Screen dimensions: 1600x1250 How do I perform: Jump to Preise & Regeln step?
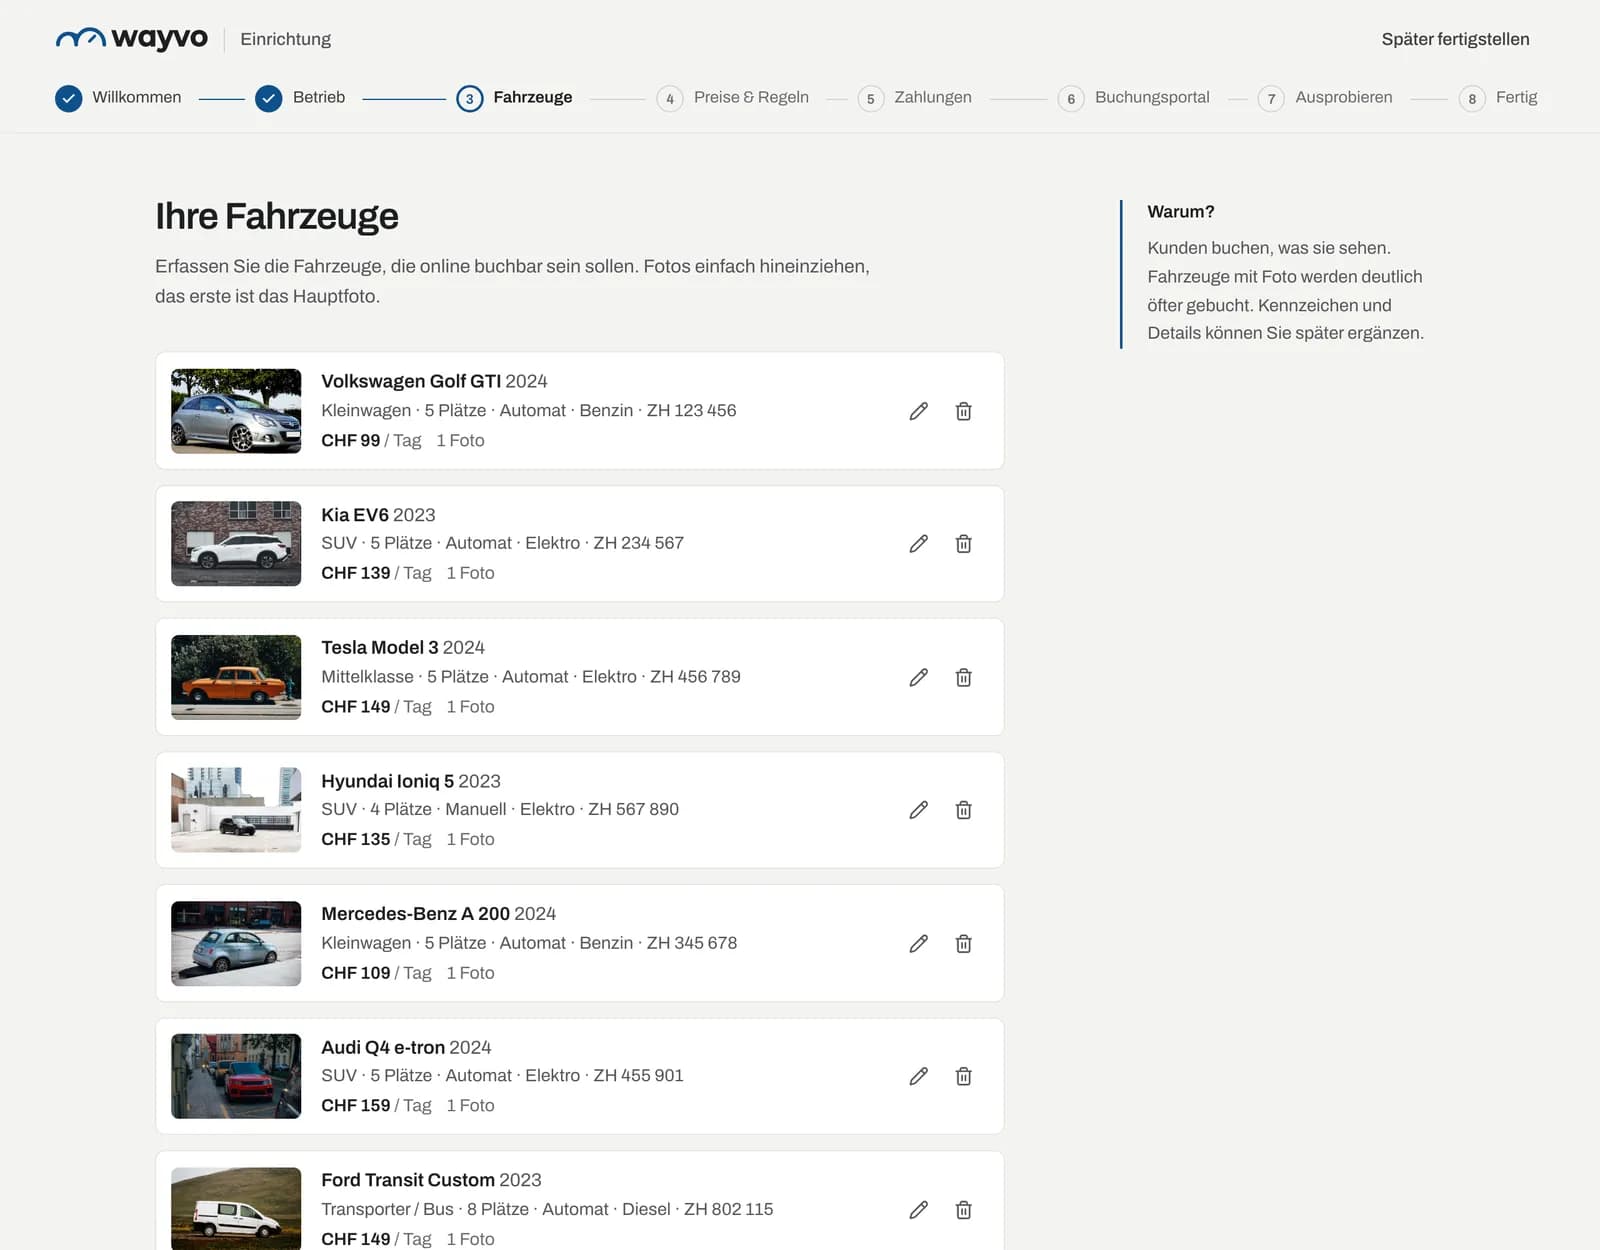[x=732, y=98]
